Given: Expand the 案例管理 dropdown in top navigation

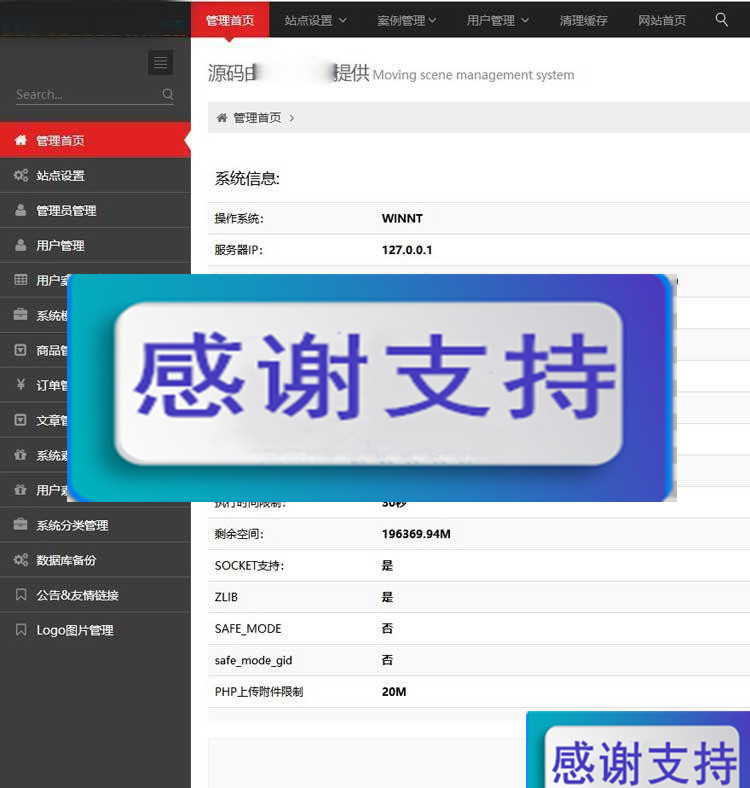Looking at the screenshot, I should 407,20.
